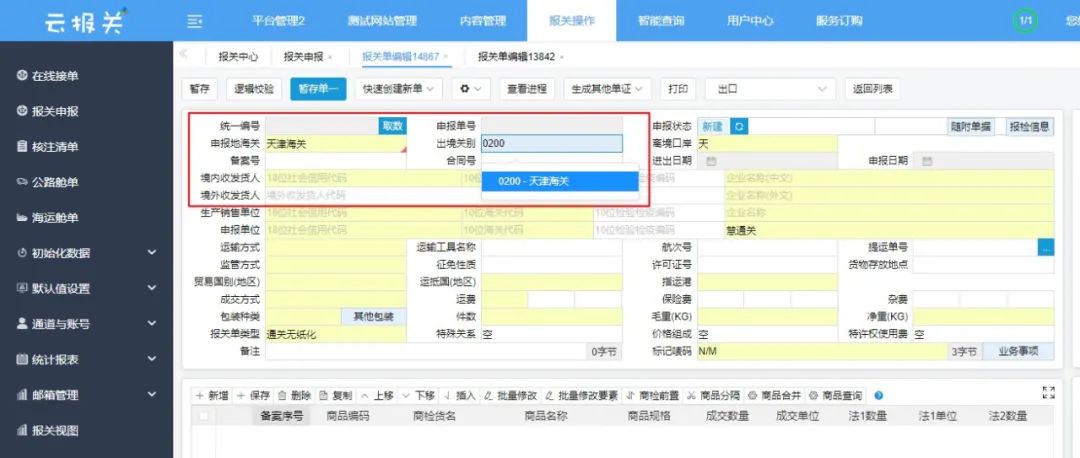Open the gear settings dropdown

click(x=471, y=89)
